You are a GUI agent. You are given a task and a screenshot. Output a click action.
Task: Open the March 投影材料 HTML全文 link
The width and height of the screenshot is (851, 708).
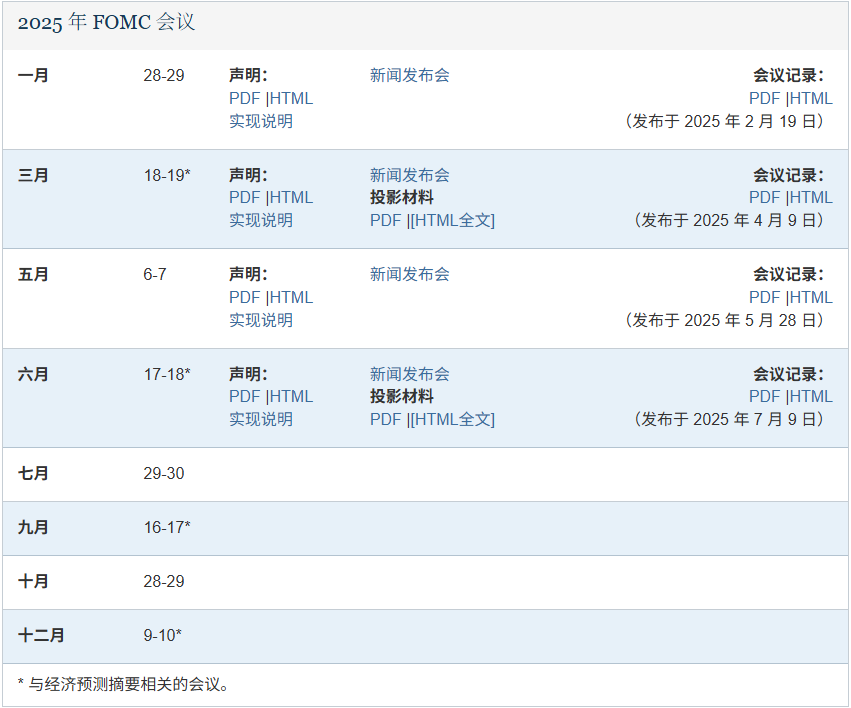click(453, 220)
